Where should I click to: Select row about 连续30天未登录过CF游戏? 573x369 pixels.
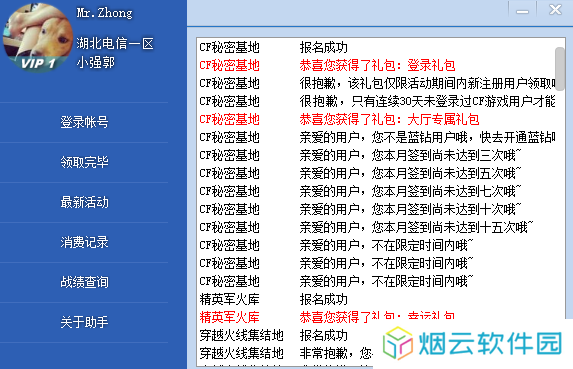pos(377,101)
